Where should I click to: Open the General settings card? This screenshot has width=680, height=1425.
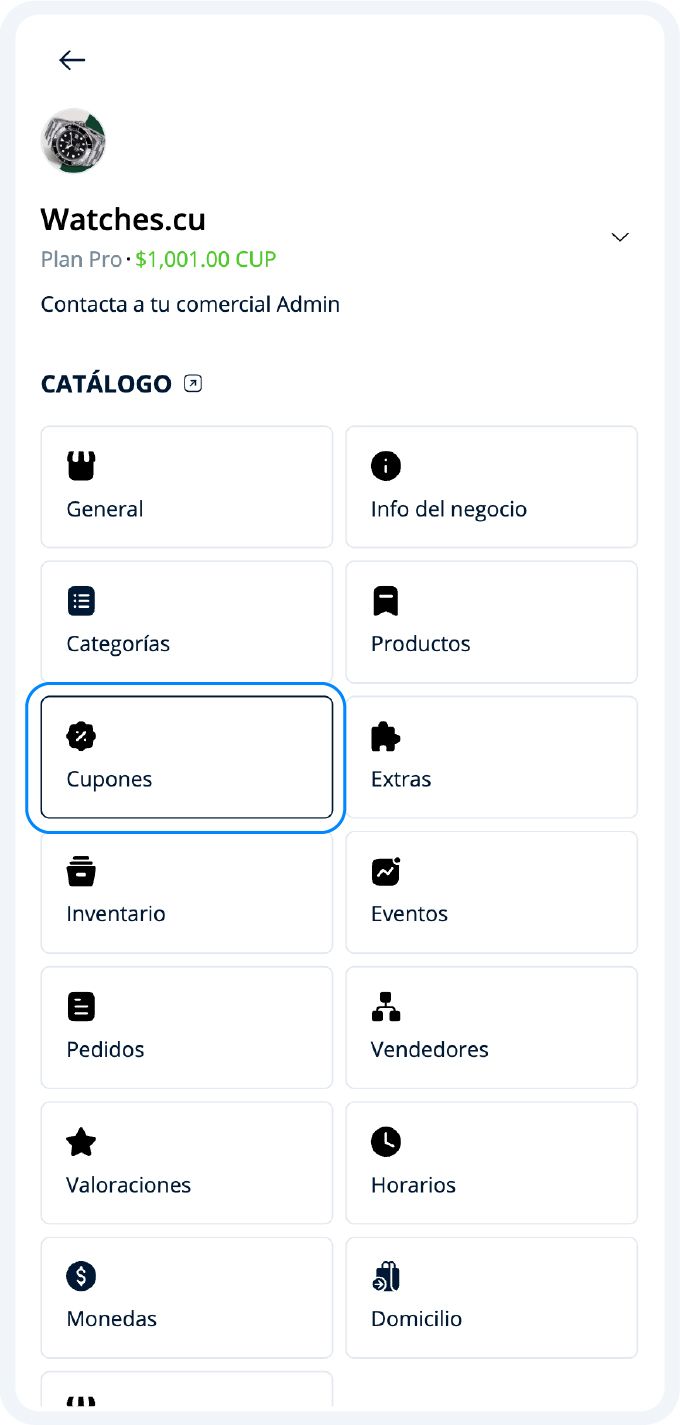coord(186,487)
